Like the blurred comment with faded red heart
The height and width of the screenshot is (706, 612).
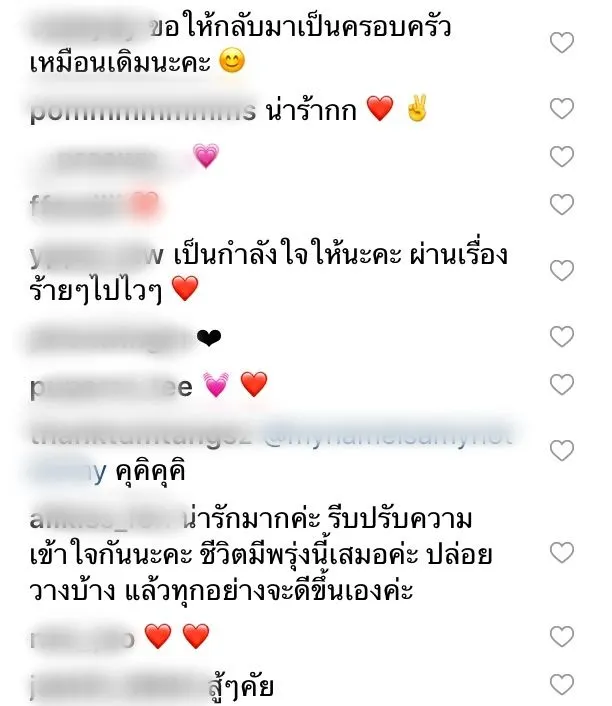click(x=562, y=205)
